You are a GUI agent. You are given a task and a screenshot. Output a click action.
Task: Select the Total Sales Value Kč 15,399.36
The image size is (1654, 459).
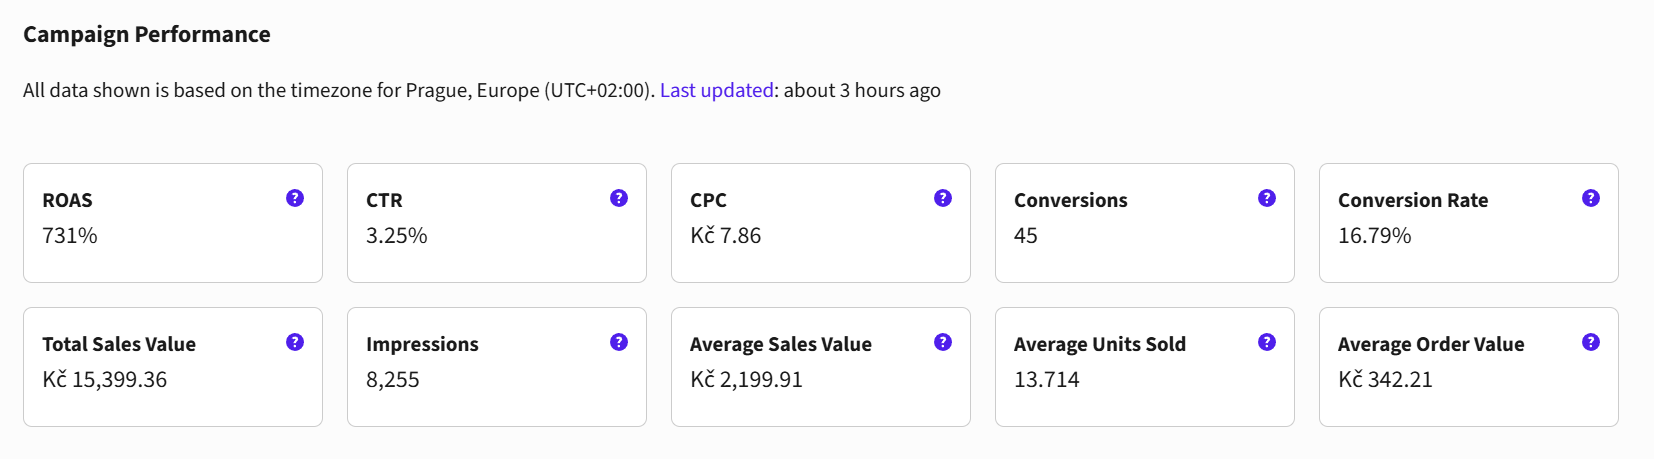coord(105,380)
